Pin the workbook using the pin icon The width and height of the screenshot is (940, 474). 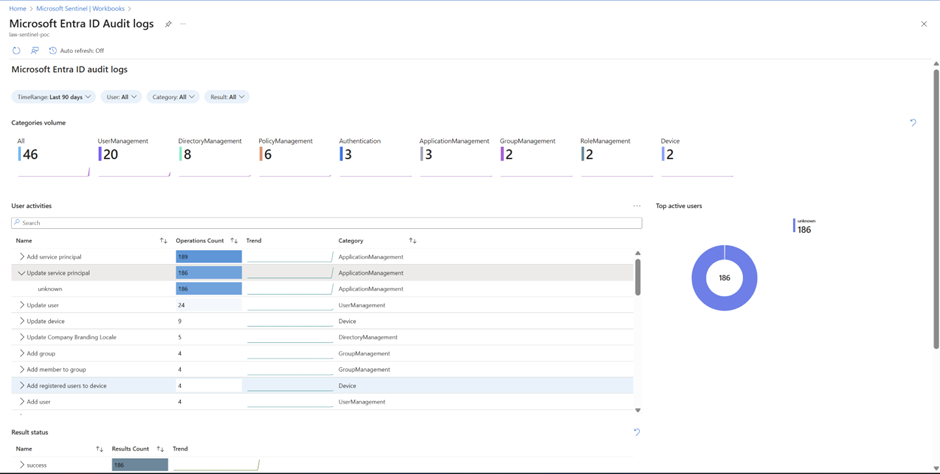coord(168,24)
